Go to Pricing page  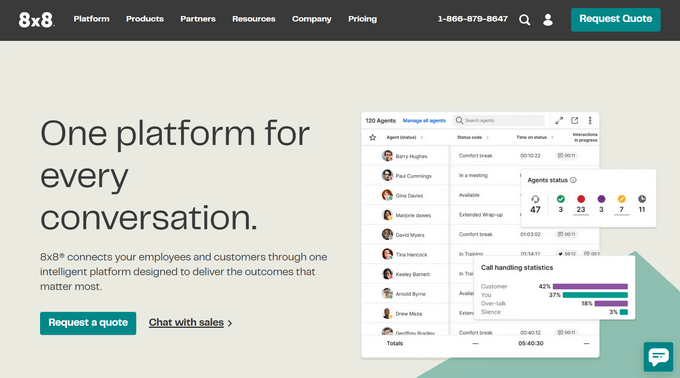[363, 19]
